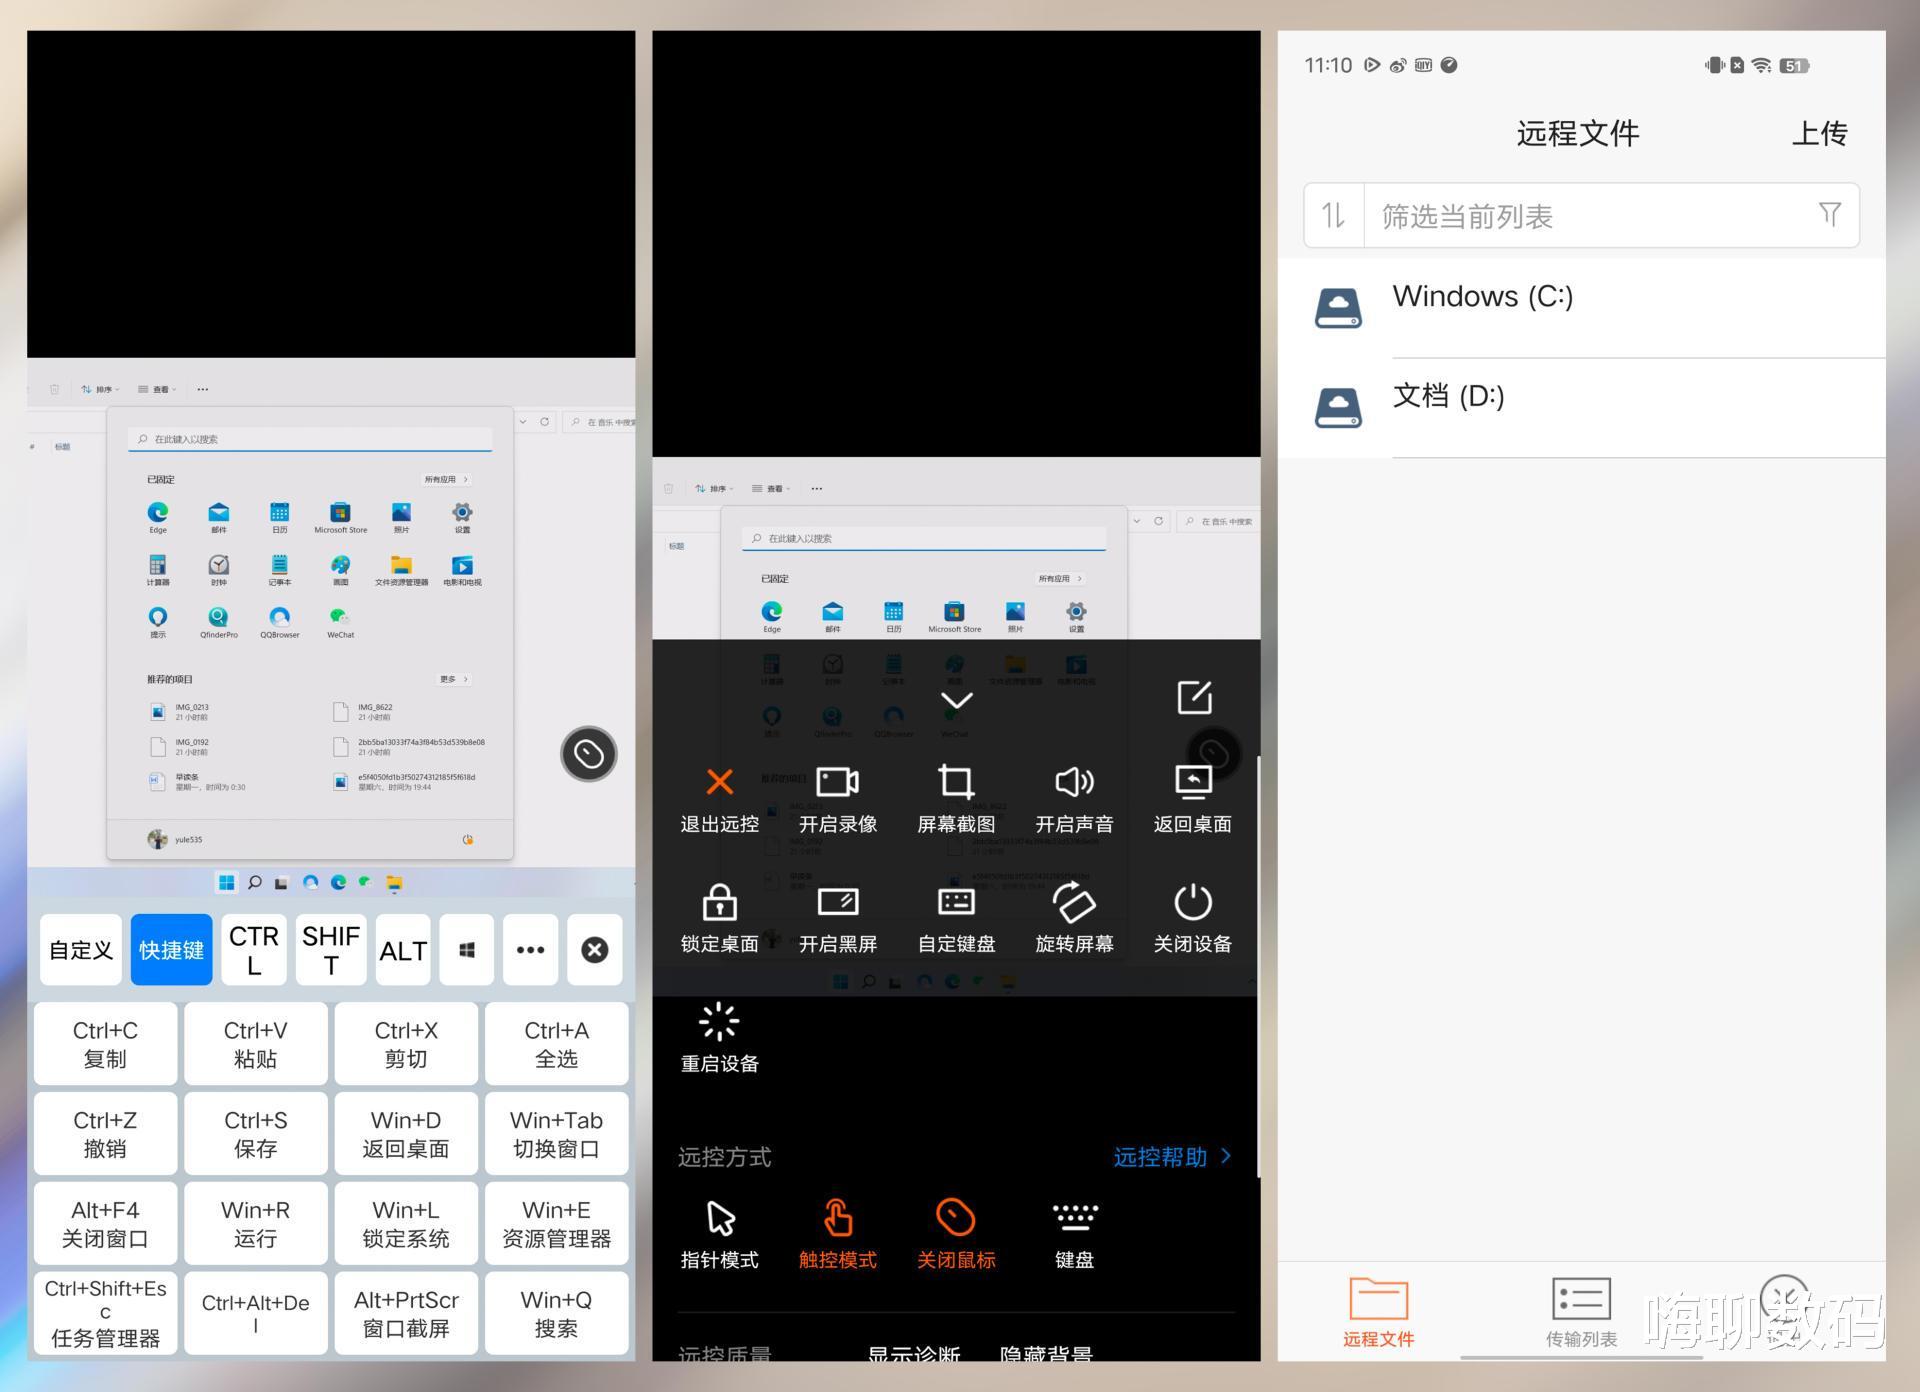Click the 退出远控 exit remote icon

click(719, 782)
